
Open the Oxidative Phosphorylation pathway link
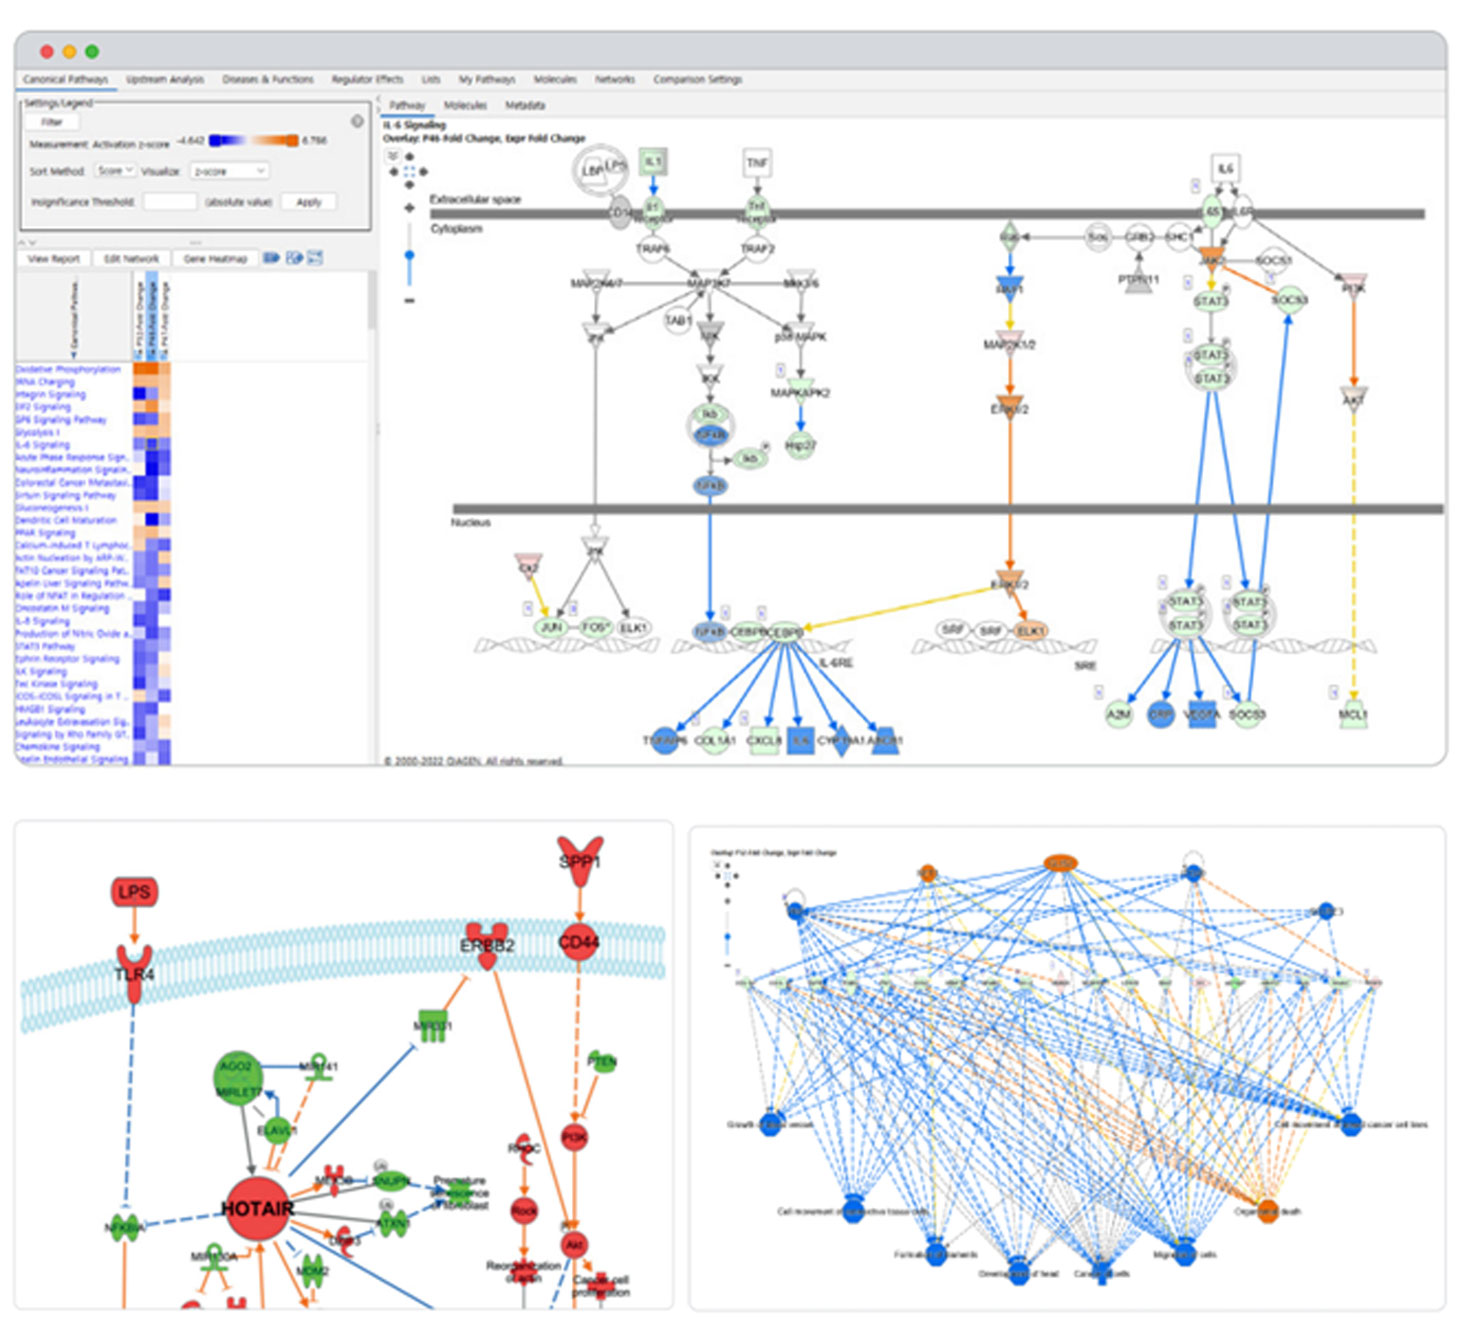(x=68, y=369)
